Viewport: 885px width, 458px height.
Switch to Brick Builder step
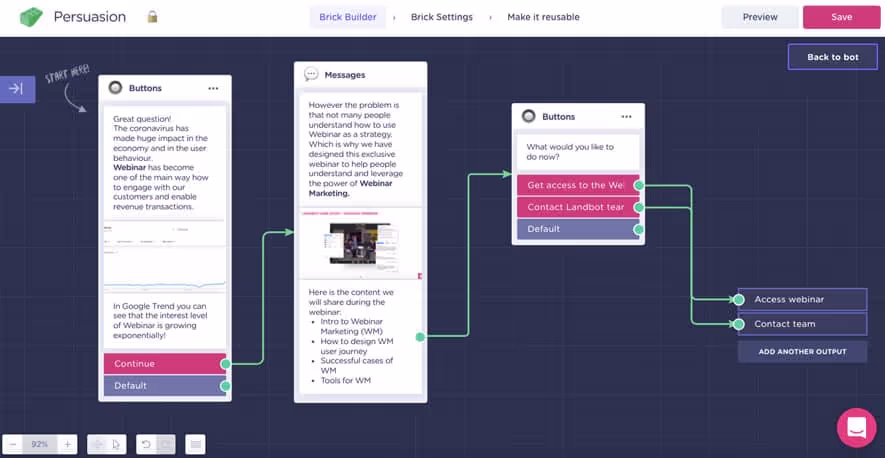click(348, 17)
